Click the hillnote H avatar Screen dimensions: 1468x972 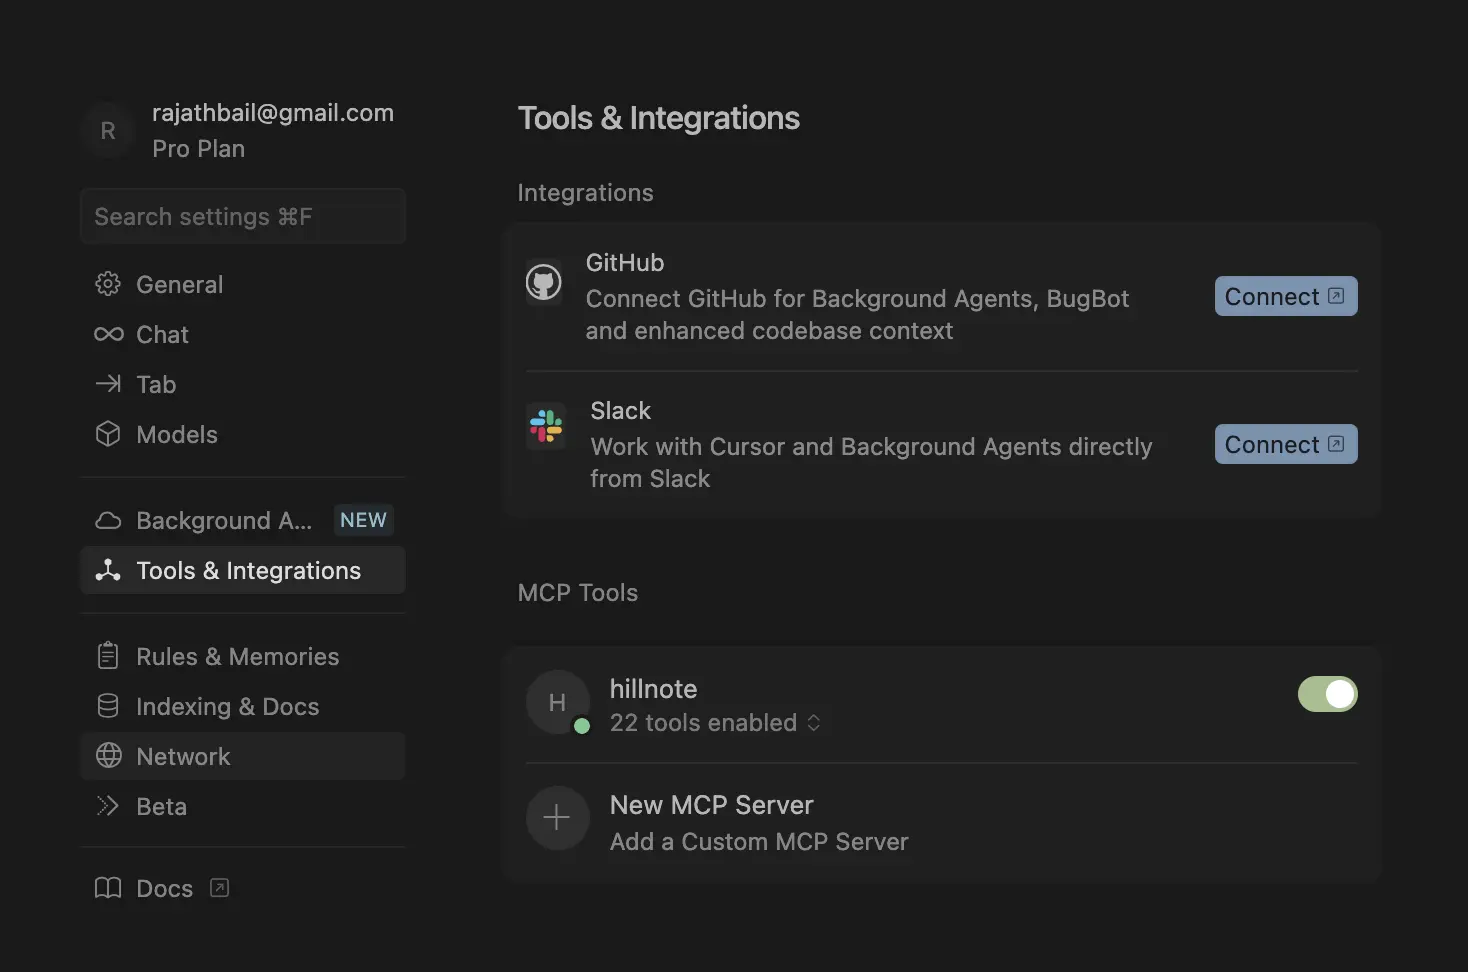pyautogui.click(x=557, y=702)
